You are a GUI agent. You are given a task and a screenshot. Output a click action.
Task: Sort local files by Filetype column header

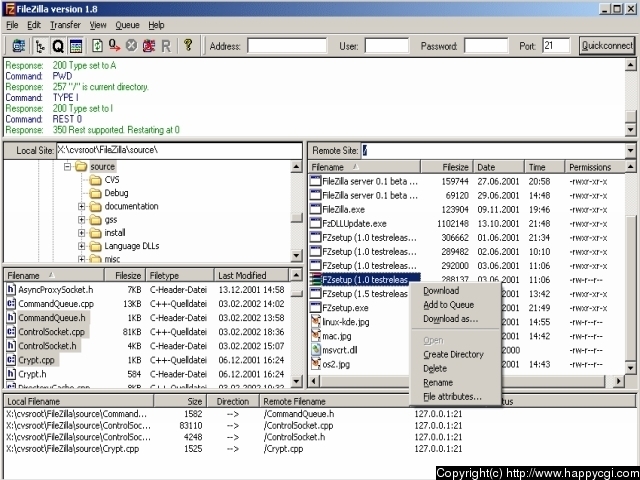(x=180, y=276)
